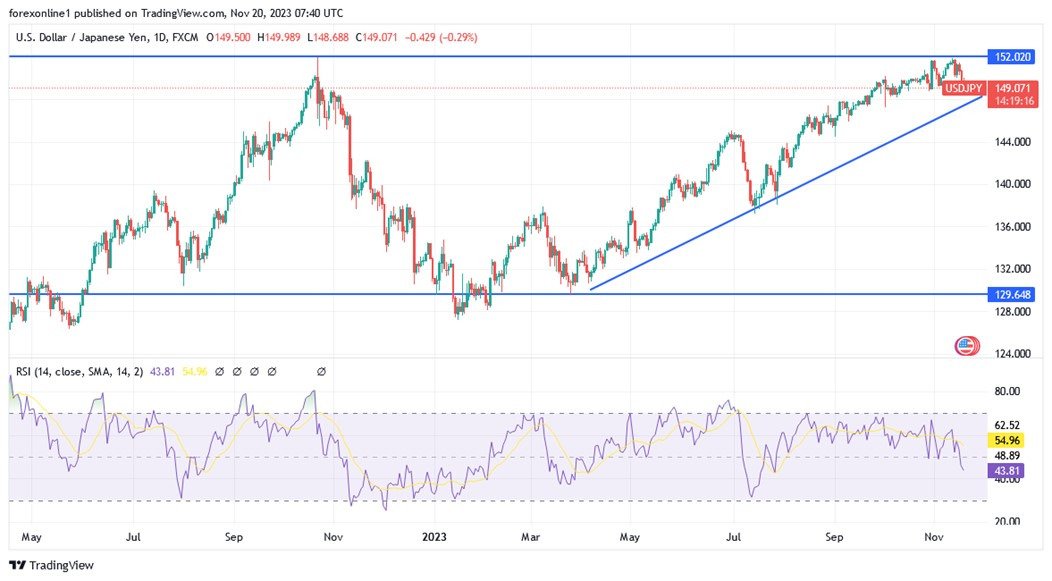Image resolution: width=1052 pixels, height=581 pixels.
Task: Select the red 149.071 current price label
Action: 1014,89
